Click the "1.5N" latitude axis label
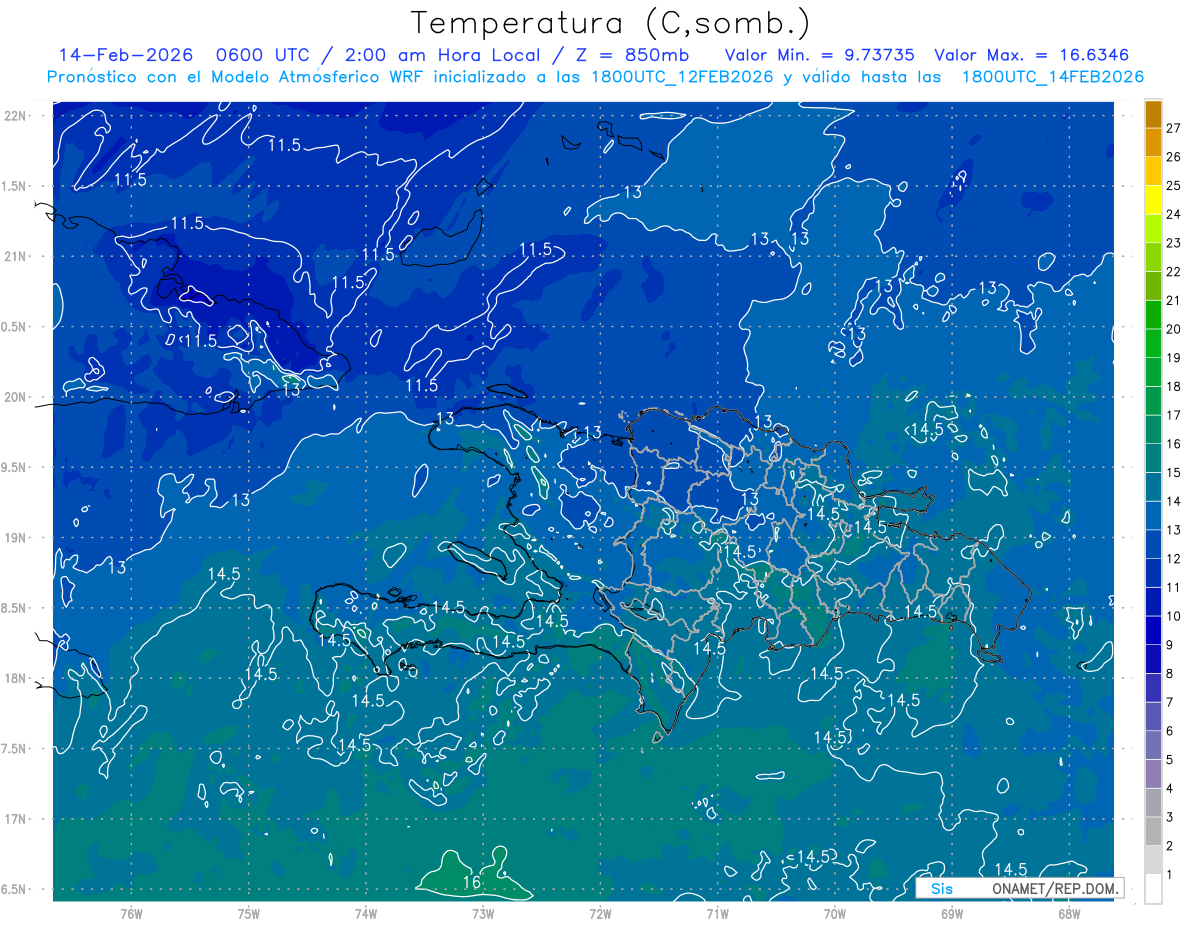The width and height of the screenshot is (1200, 927). [x=15, y=186]
